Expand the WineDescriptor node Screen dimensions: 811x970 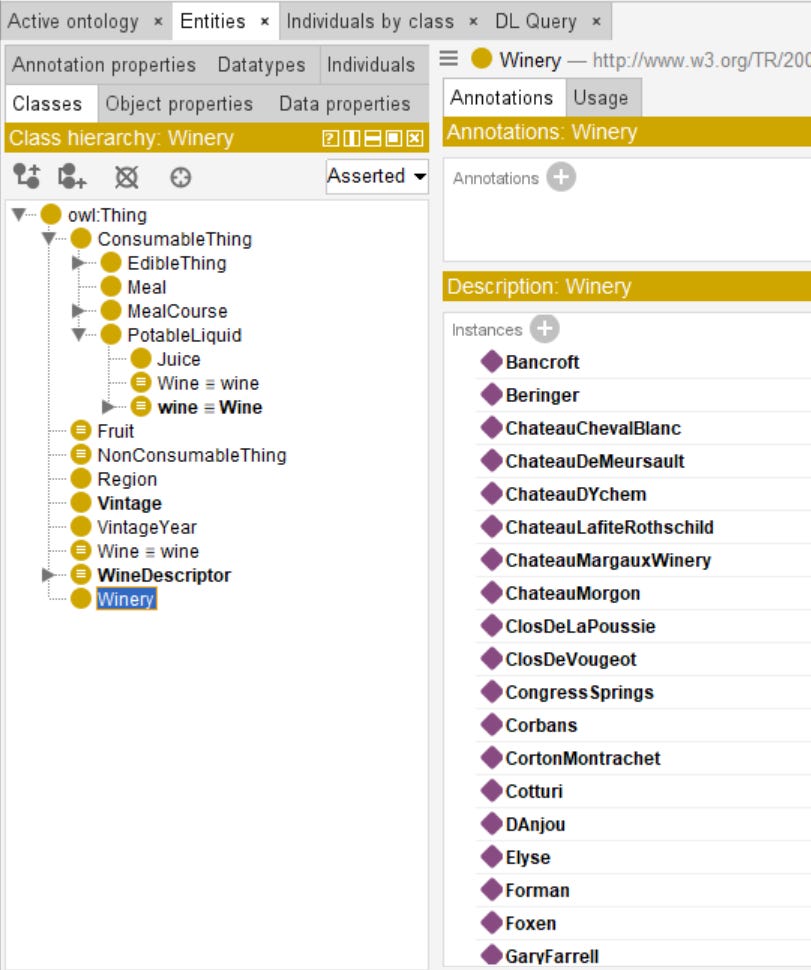point(48,575)
